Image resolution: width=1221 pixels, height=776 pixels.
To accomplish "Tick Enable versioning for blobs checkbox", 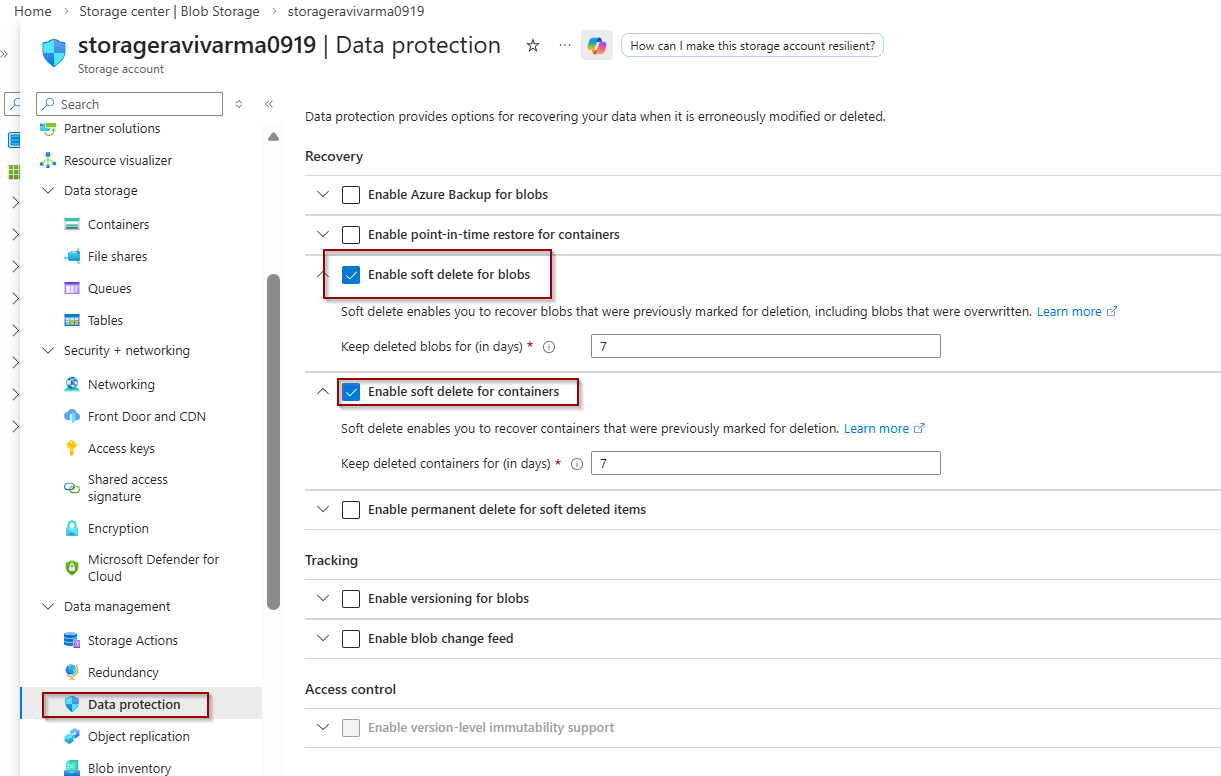I will (351, 599).
